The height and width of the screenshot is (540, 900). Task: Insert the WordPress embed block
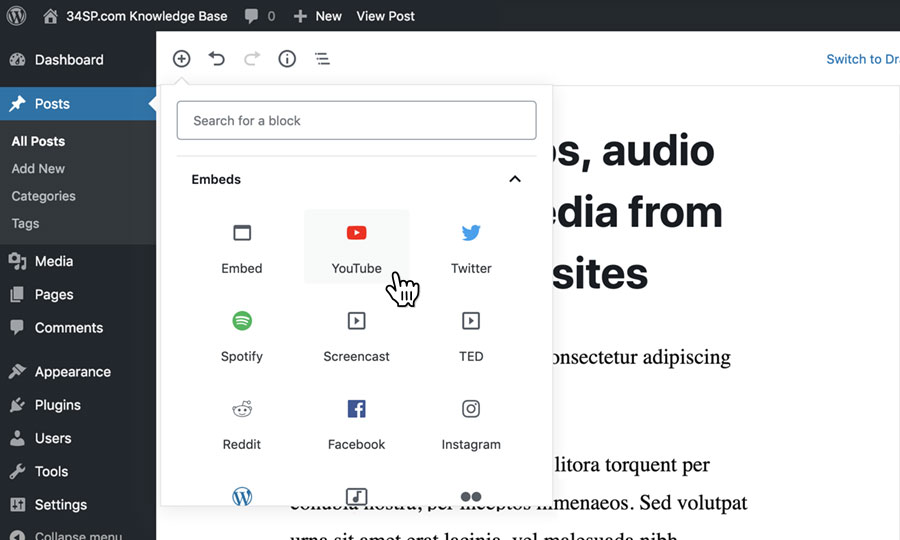click(x=242, y=496)
